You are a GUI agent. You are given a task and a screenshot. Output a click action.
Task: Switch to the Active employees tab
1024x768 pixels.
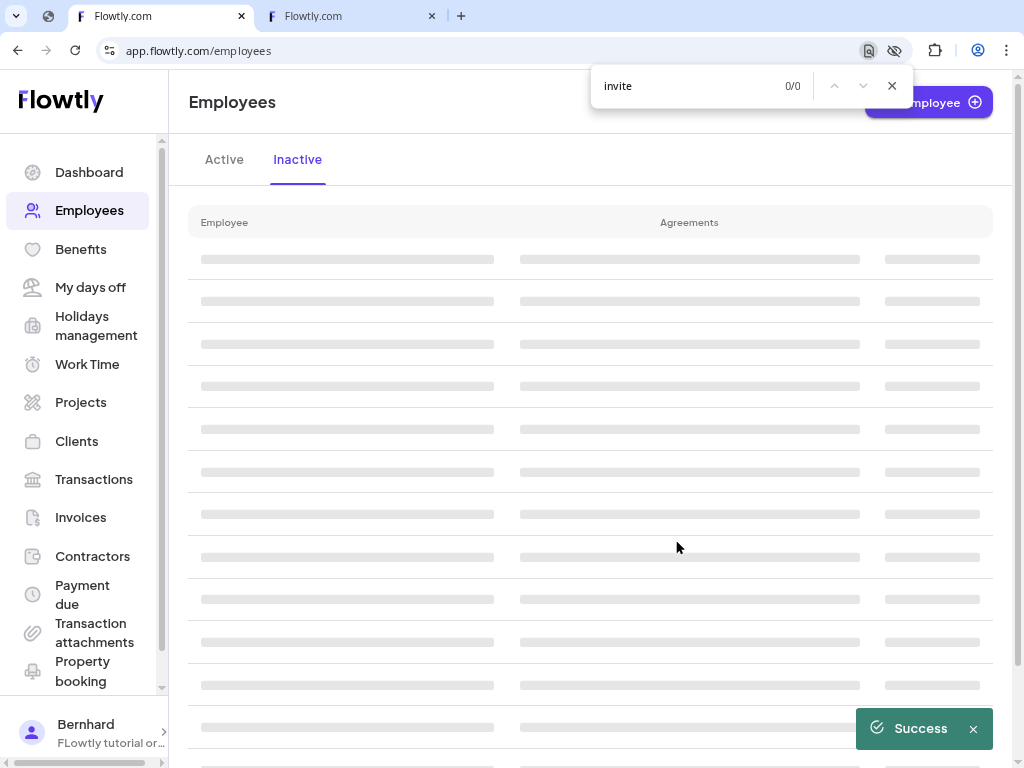(x=224, y=159)
